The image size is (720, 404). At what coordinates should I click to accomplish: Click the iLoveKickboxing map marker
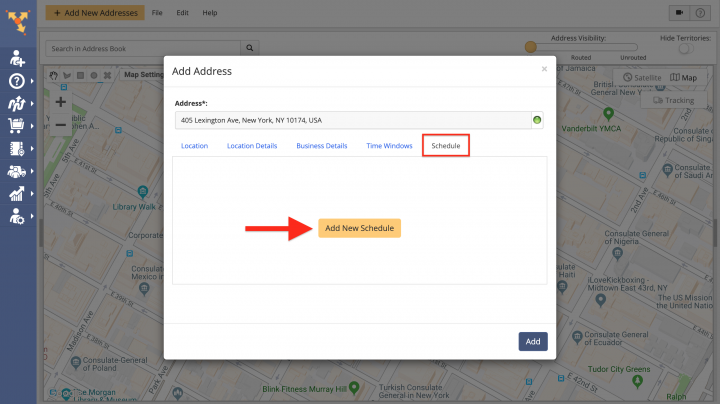coord(600,300)
